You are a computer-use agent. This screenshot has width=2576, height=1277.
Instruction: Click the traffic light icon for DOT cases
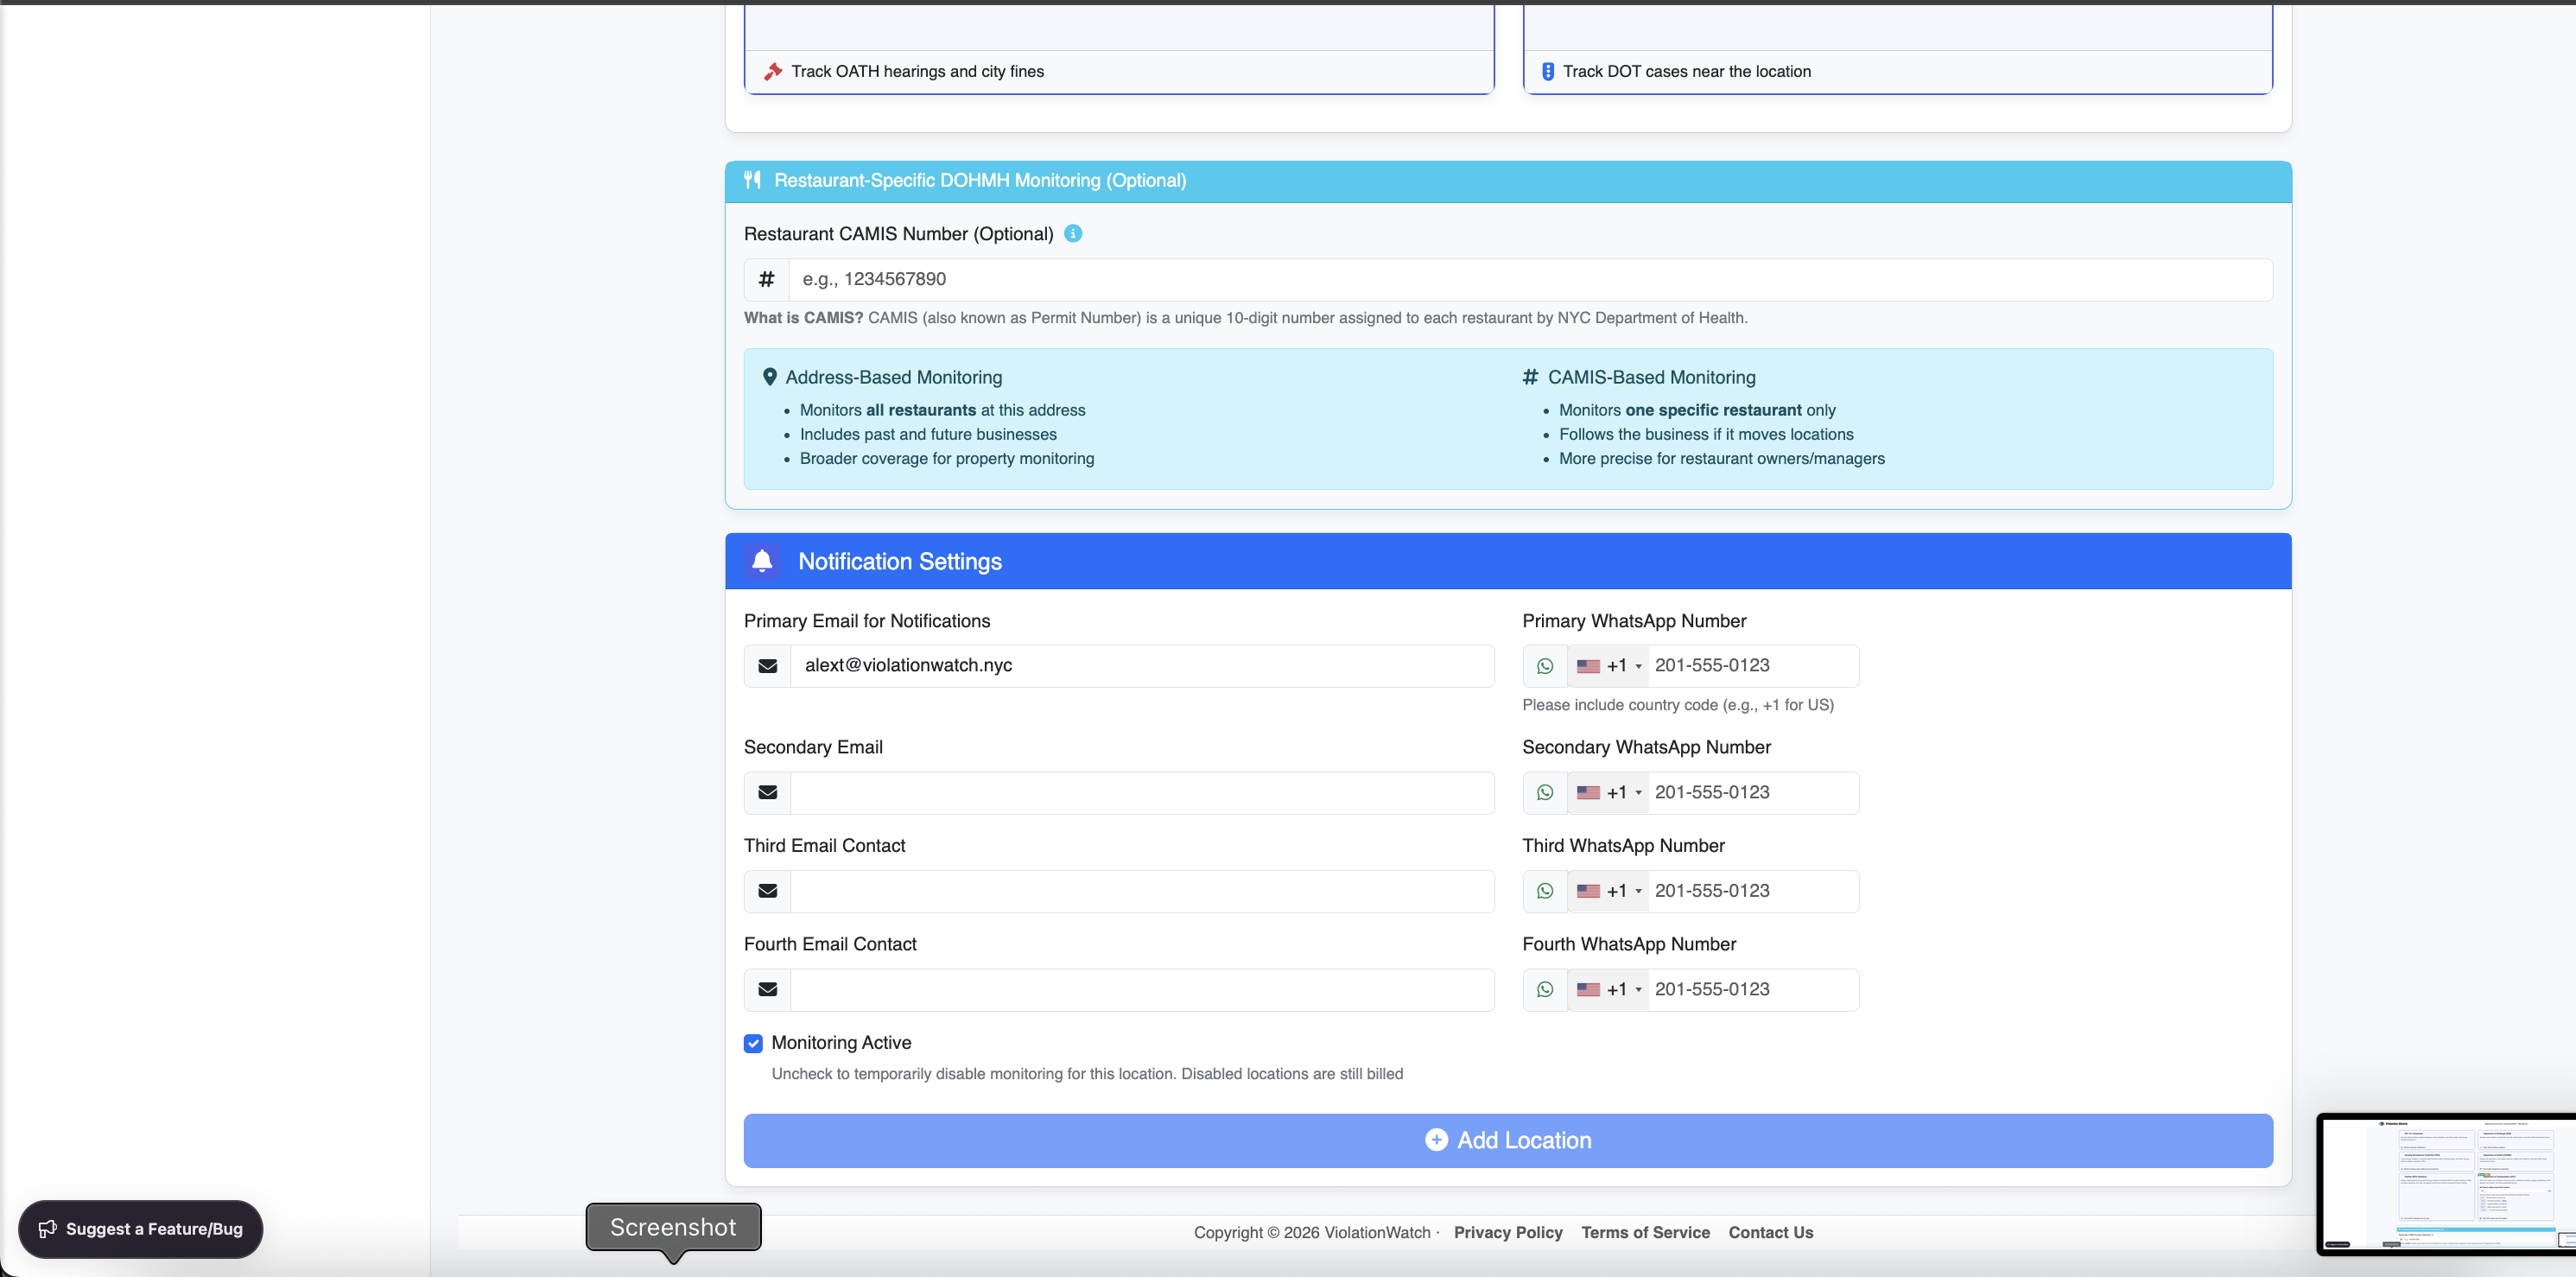1547,71
